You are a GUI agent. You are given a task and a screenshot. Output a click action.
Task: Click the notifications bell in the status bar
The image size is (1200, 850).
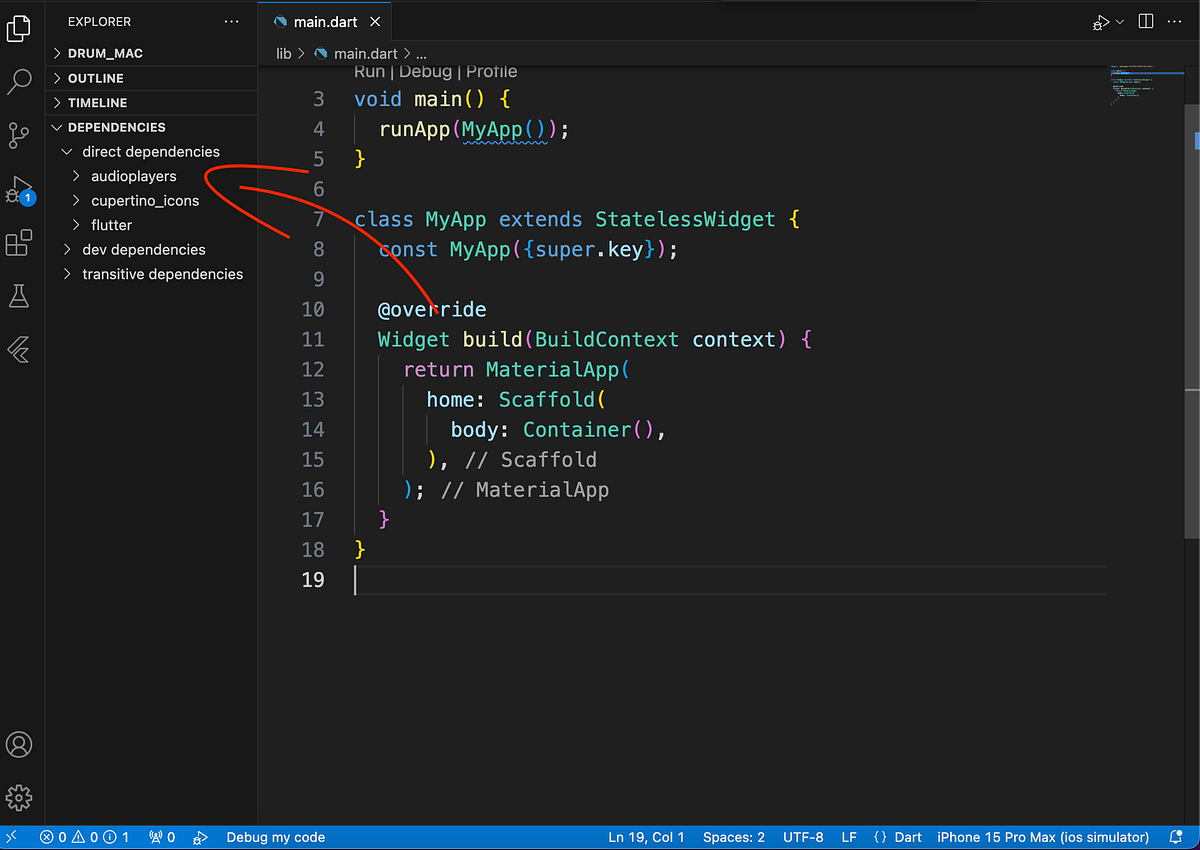[1174, 837]
